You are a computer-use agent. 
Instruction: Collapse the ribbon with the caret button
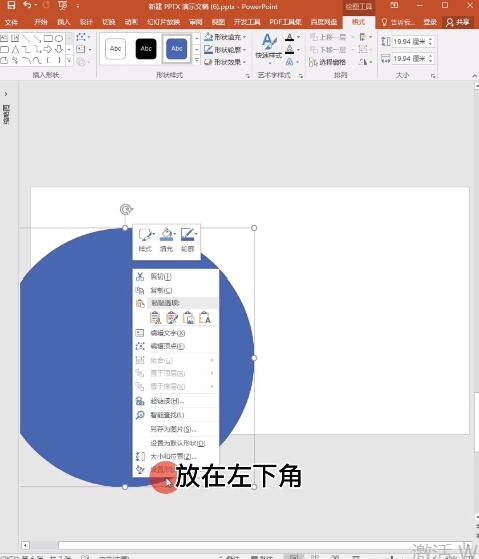474,76
